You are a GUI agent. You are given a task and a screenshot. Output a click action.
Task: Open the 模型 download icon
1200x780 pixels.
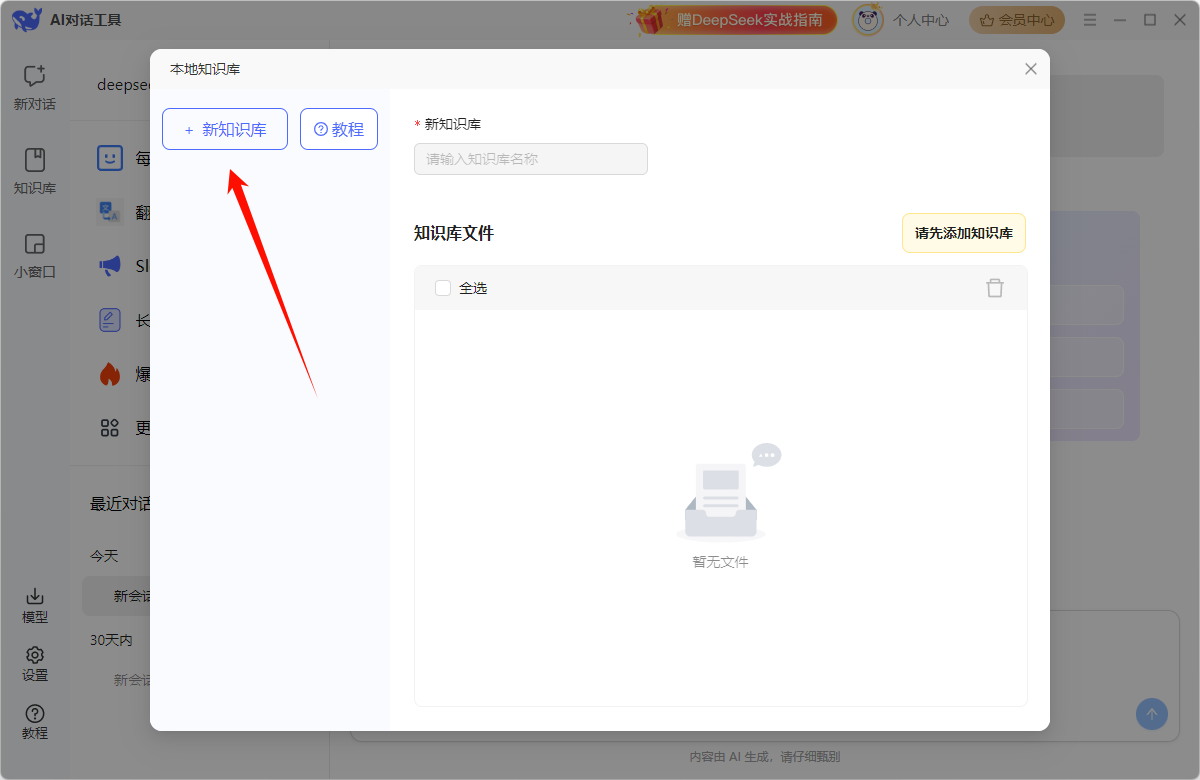click(x=35, y=596)
